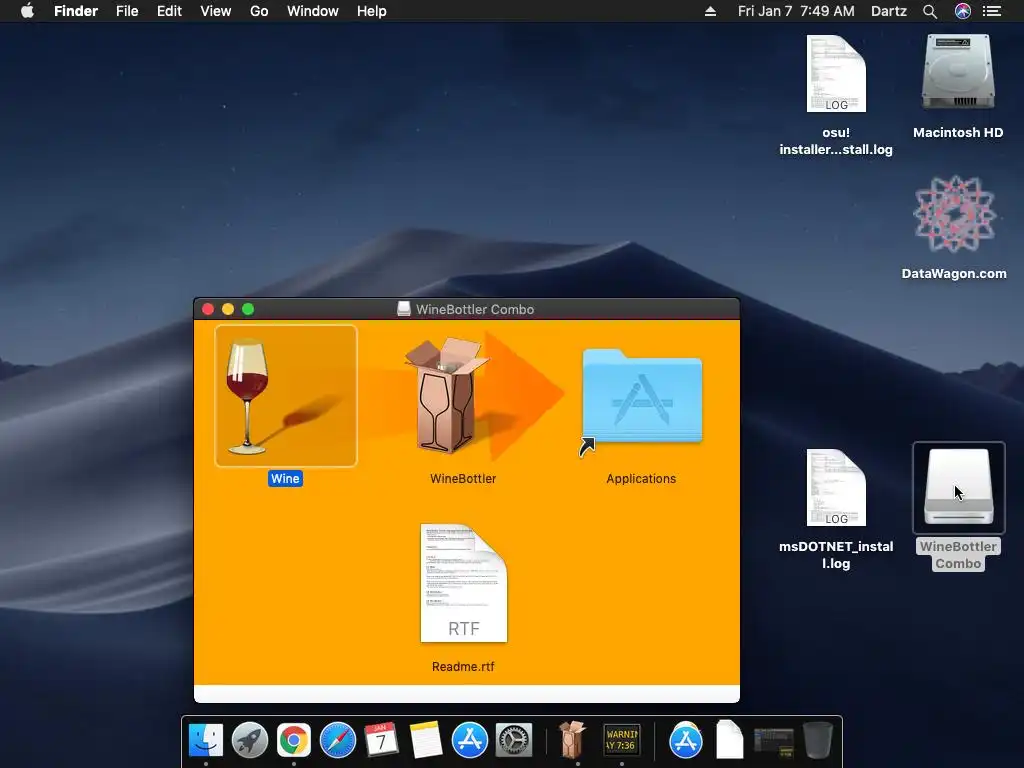The width and height of the screenshot is (1024, 768).
Task: Open Calendar from the dock
Action: click(381, 741)
